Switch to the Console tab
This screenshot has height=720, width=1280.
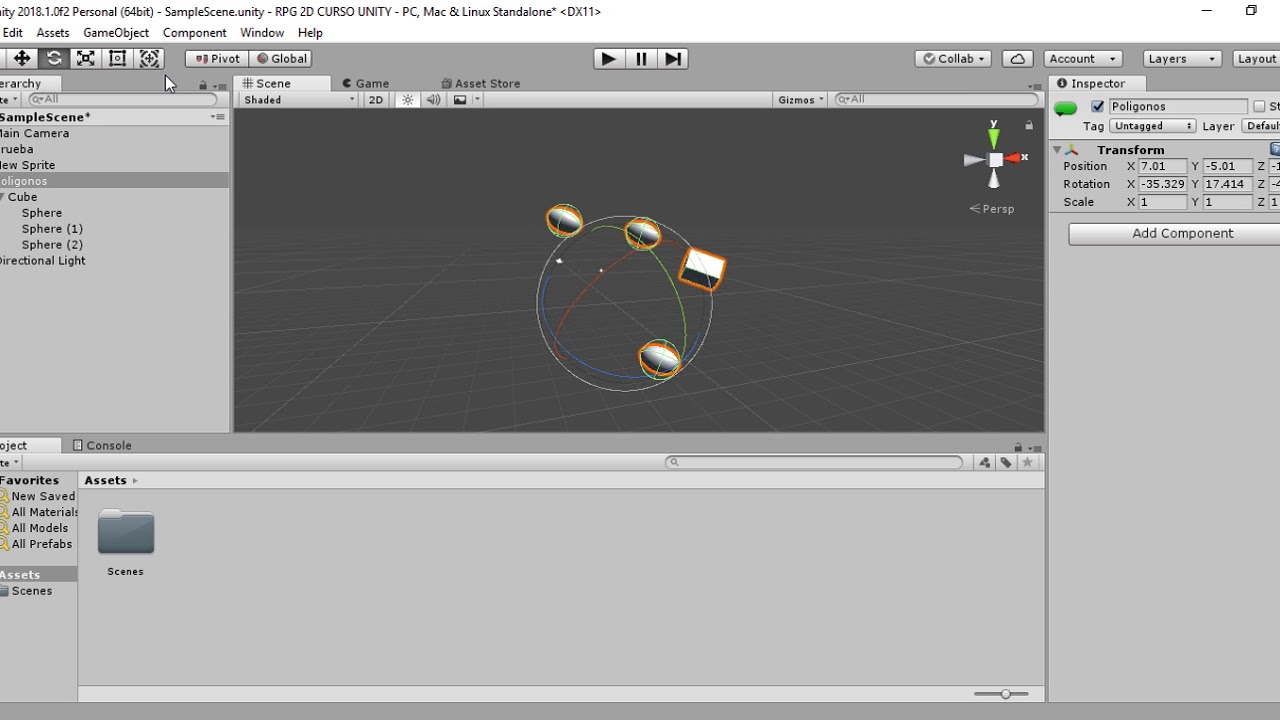(x=101, y=445)
